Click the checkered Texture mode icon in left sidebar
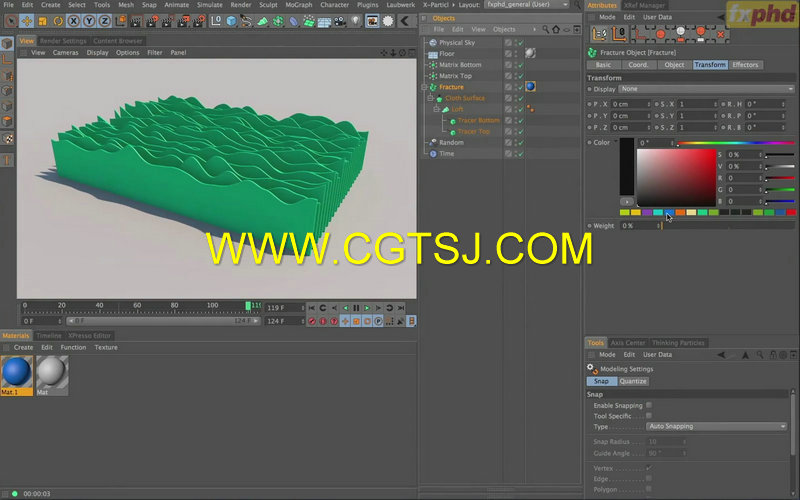Viewport: 800px width, 500px height. click(x=7, y=138)
